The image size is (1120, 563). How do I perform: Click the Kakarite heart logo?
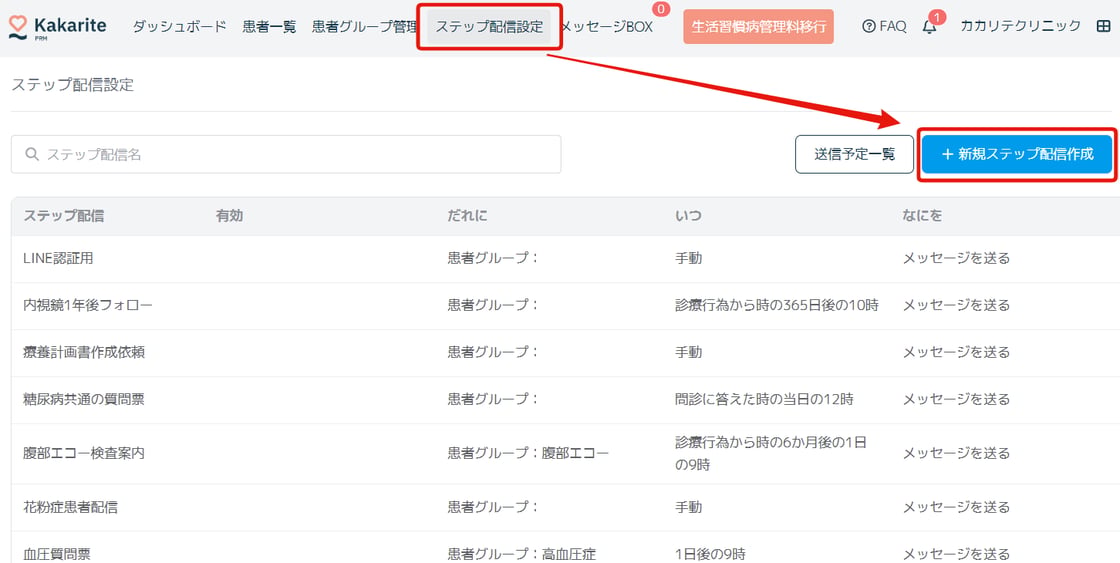[18, 26]
